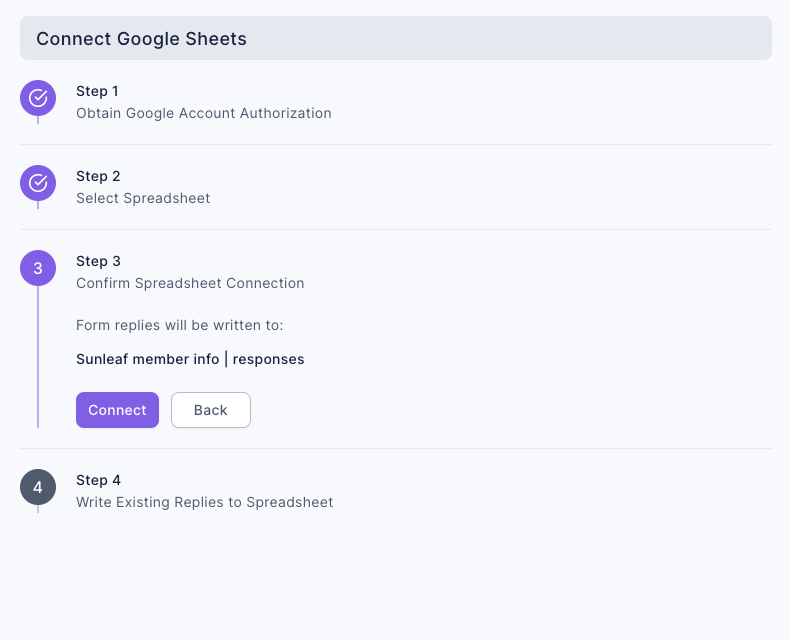Click the Step 3 number circle

point(38,268)
